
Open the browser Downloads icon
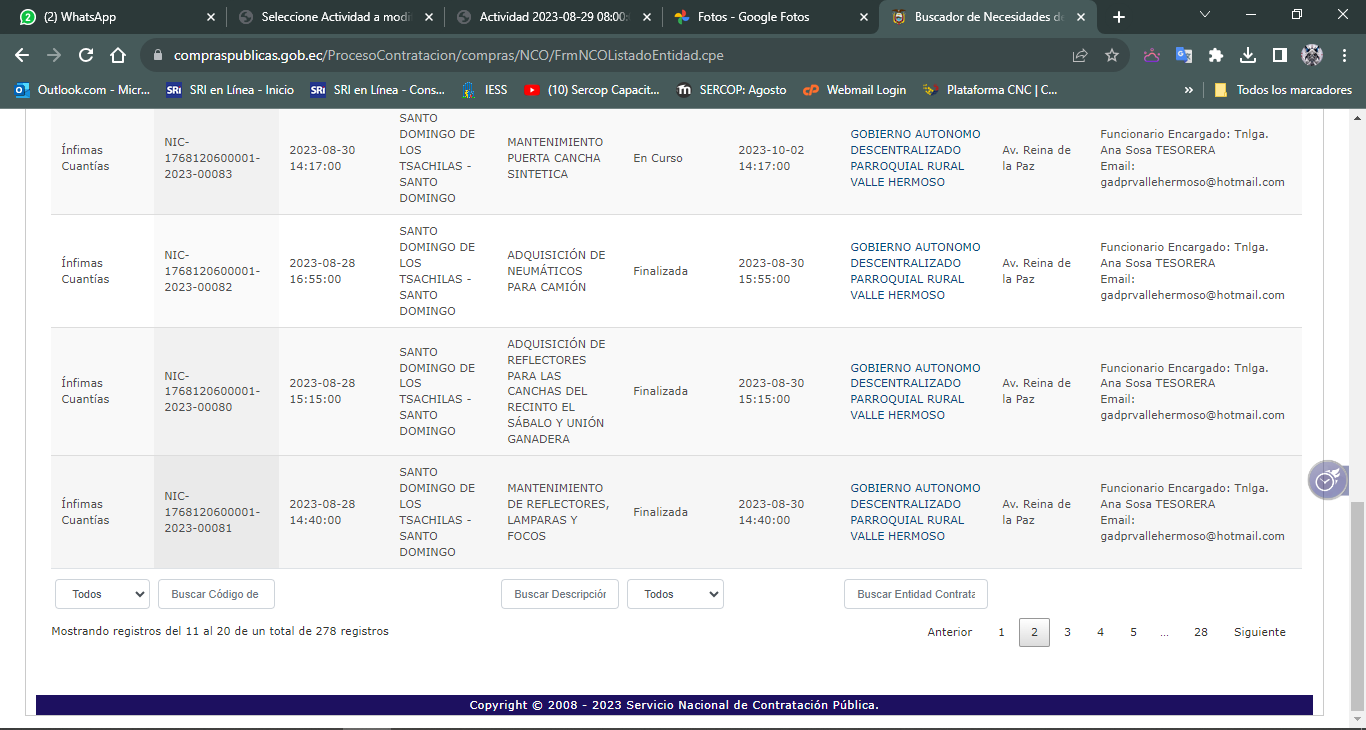(1248, 55)
